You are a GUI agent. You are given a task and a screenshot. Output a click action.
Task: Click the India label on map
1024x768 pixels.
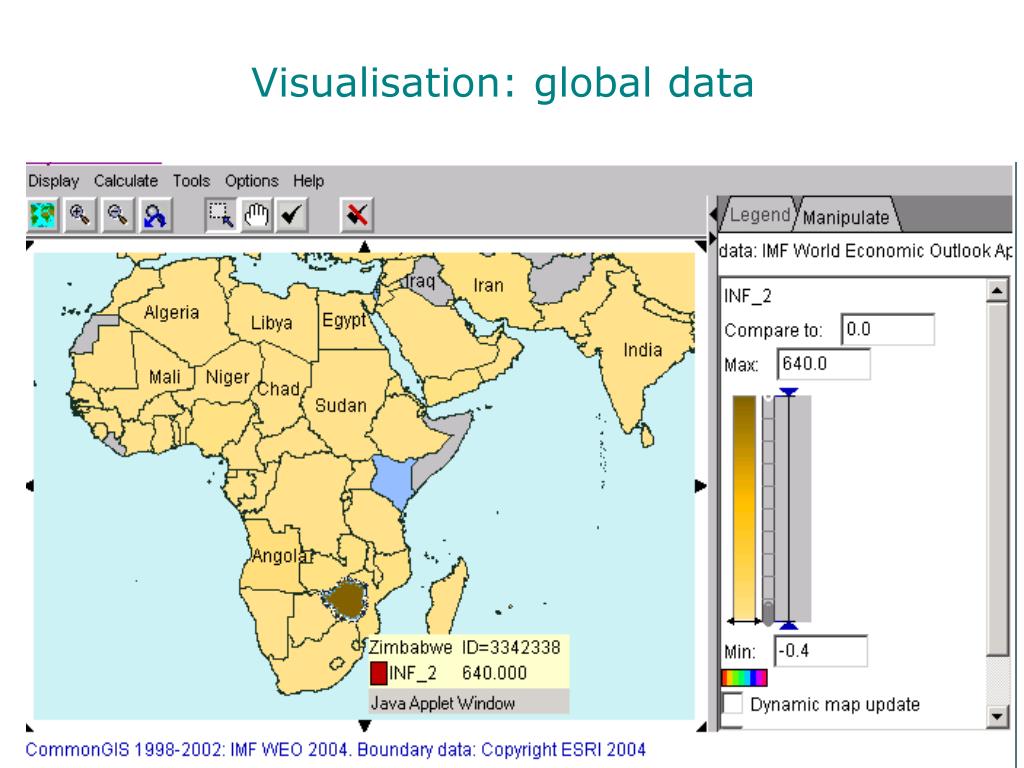[643, 350]
